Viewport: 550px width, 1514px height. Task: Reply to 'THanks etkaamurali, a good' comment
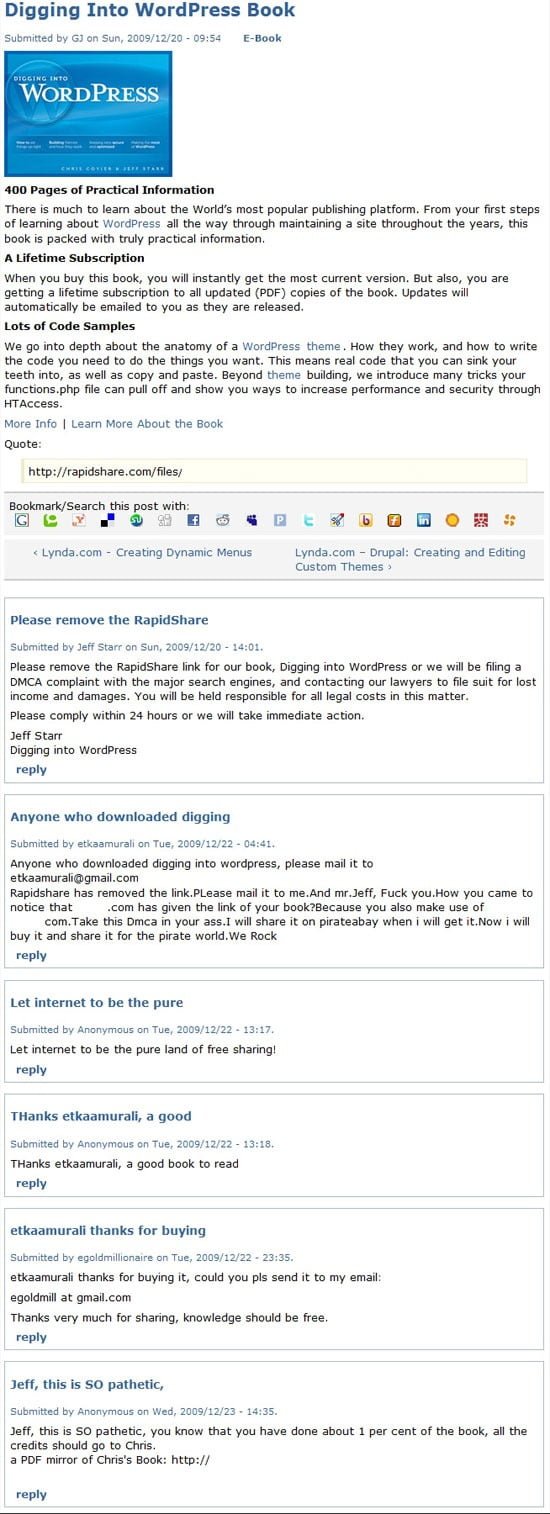click(31, 1184)
